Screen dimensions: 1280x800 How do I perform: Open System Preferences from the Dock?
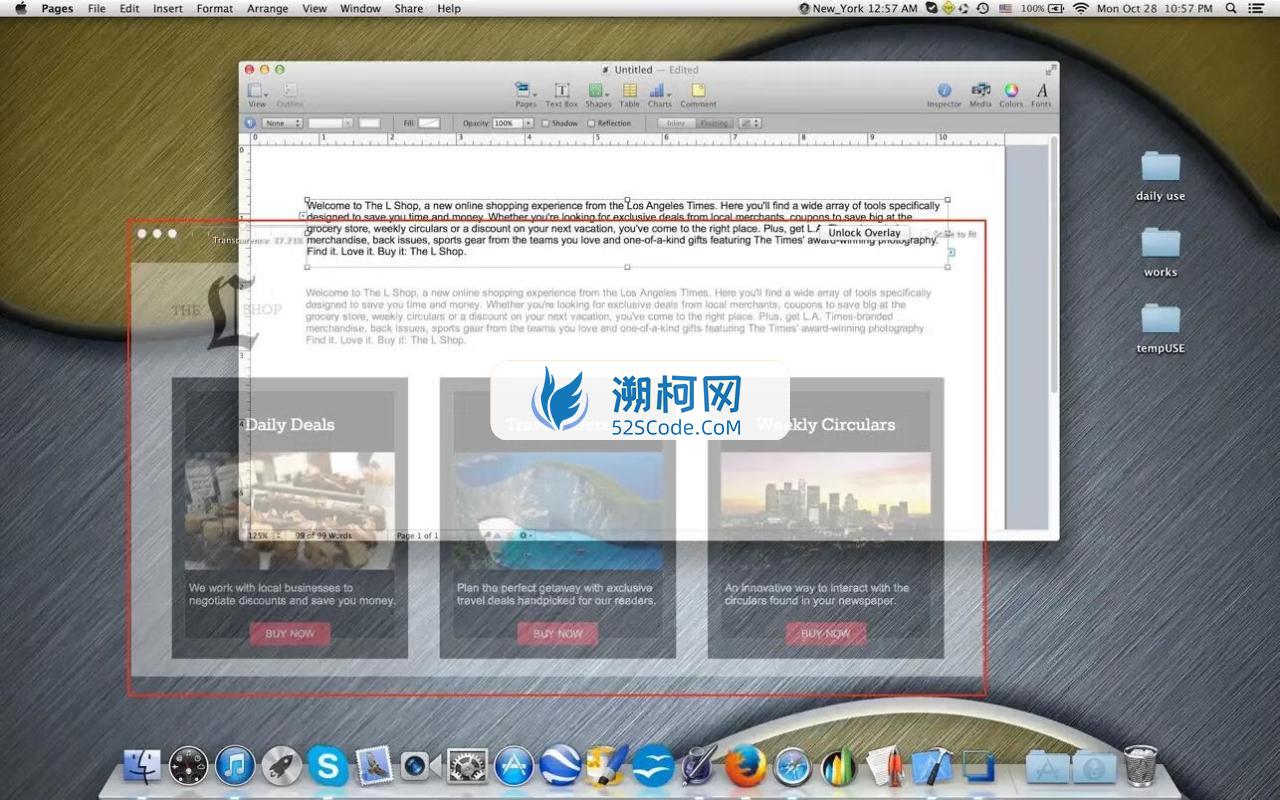click(467, 766)
